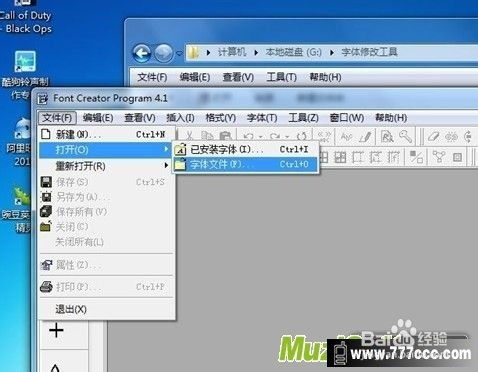The image size is (478, 372).
Task: Click the Font Creator Program title bar icon
Action: point(42,99)
